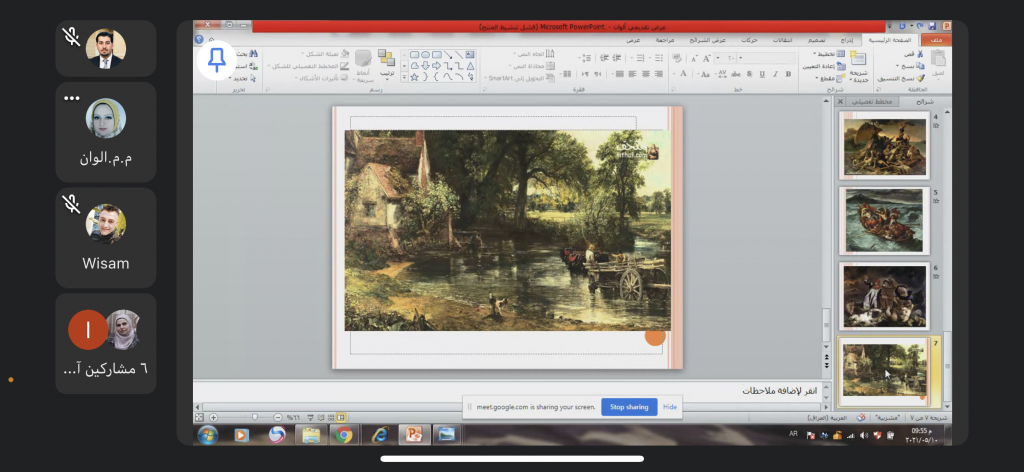1024x472 pixels.
Task: Select slide 5 thumbnail with boat painting
Action: coord(884,221)
